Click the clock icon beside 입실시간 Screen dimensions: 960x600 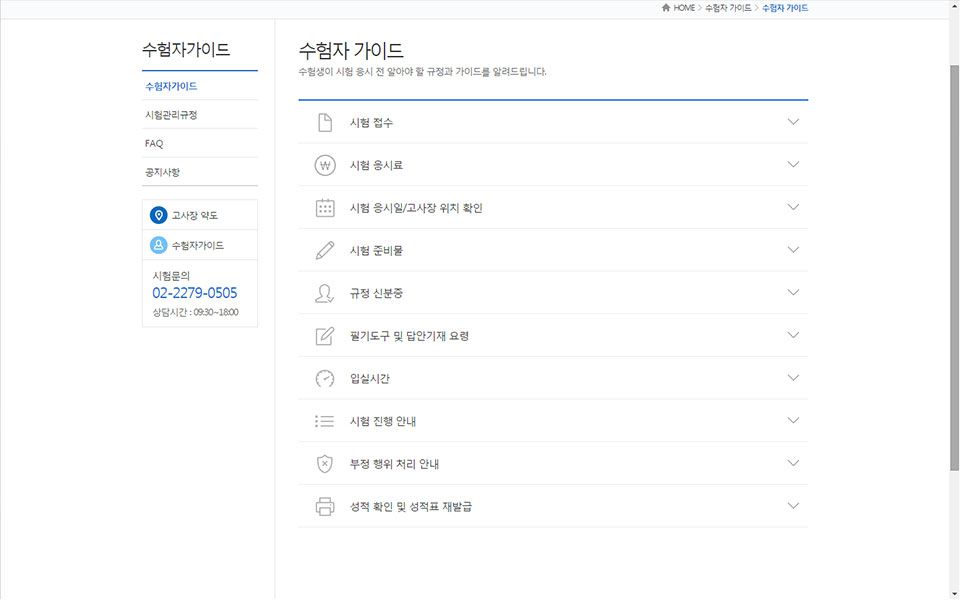pyautogui.click(x=324, y=379)
